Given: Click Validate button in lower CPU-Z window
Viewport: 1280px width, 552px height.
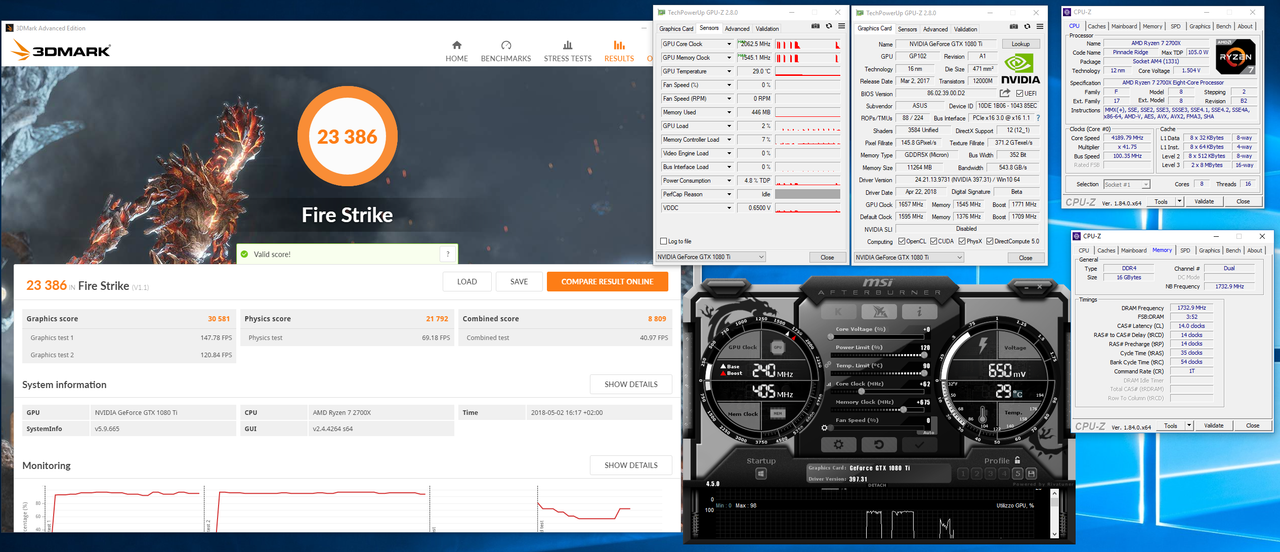Looking at the screenshot, I should pos(1213,425).
